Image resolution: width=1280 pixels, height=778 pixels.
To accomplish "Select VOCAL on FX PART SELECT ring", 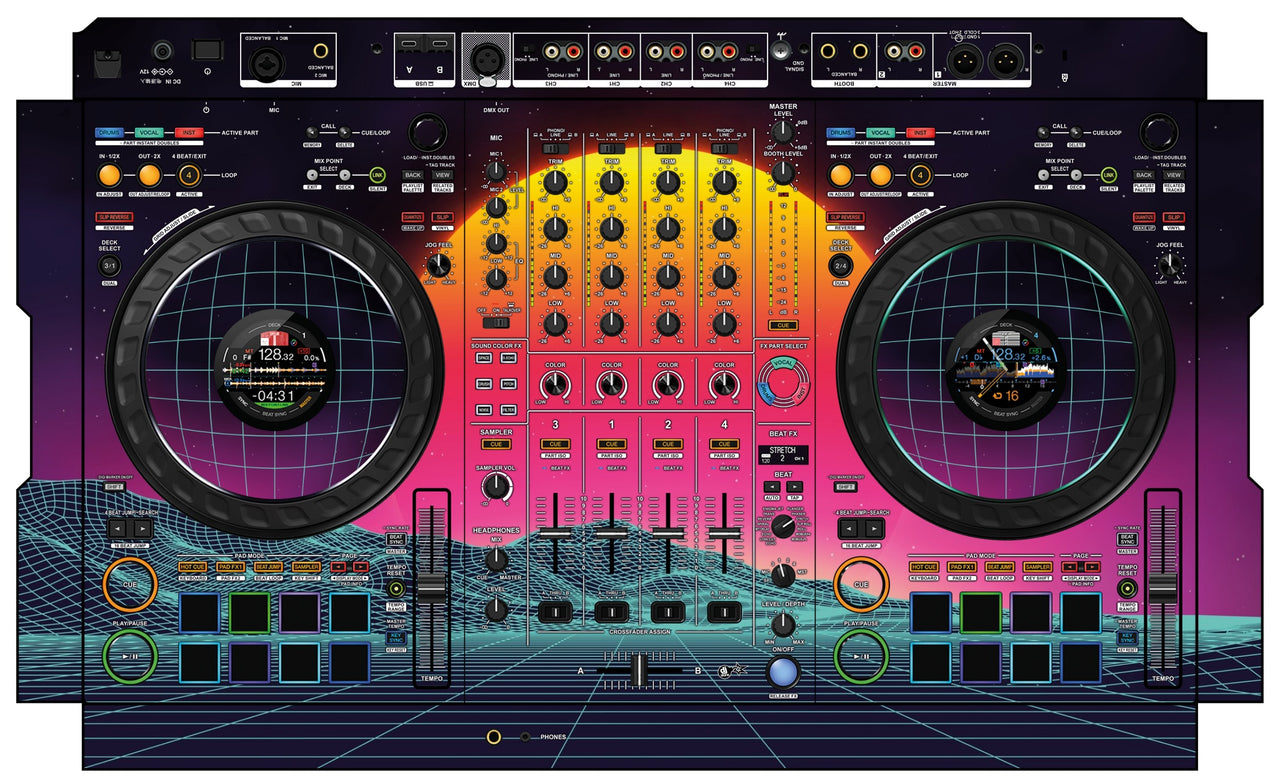I will tap(785, 363).
